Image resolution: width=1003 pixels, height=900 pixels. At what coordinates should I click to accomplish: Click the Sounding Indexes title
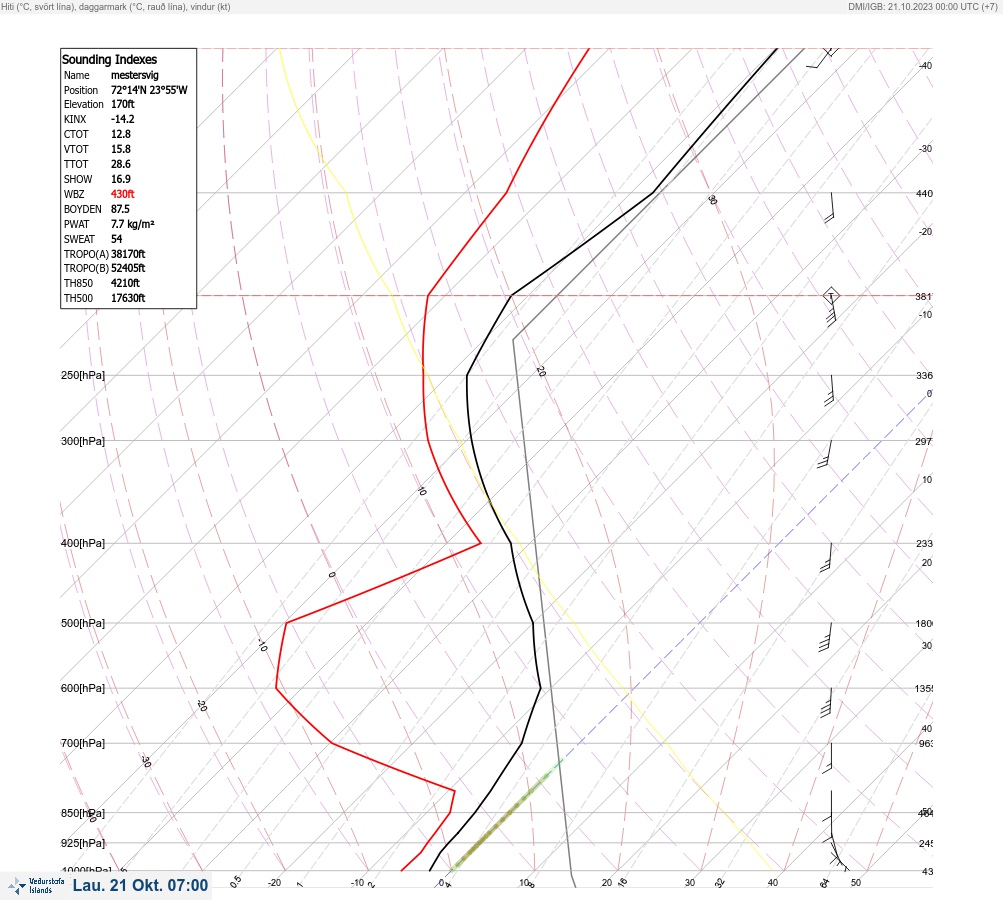[x=109, y=59]
